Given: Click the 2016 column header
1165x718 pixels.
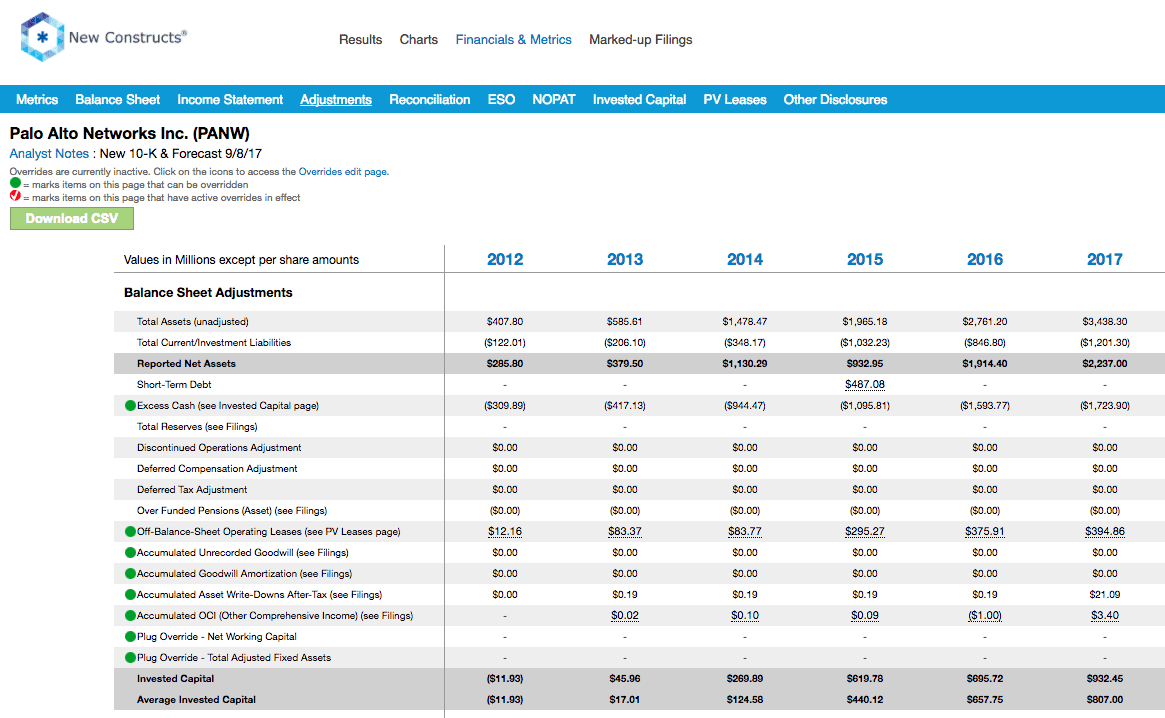Looking at the screenshot, I should pos(985,259).
